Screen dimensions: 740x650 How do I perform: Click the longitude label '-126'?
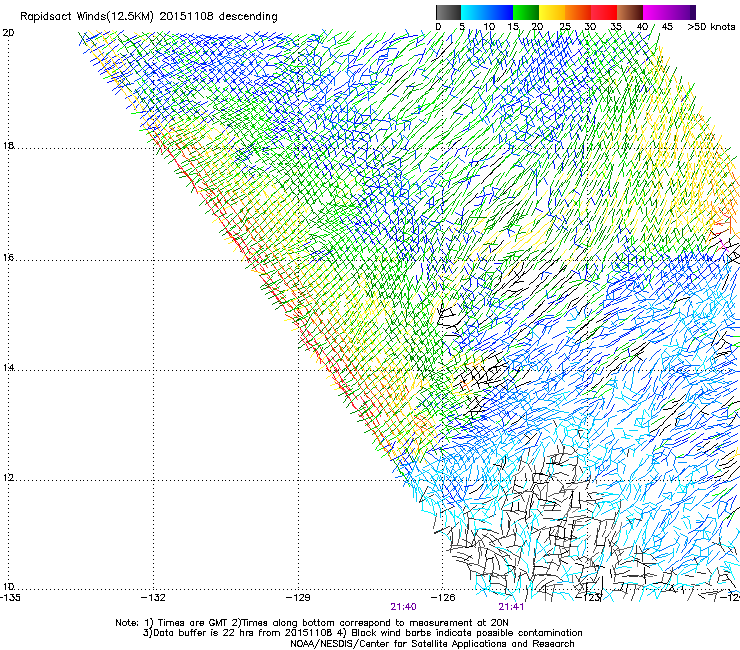point(443,598)
